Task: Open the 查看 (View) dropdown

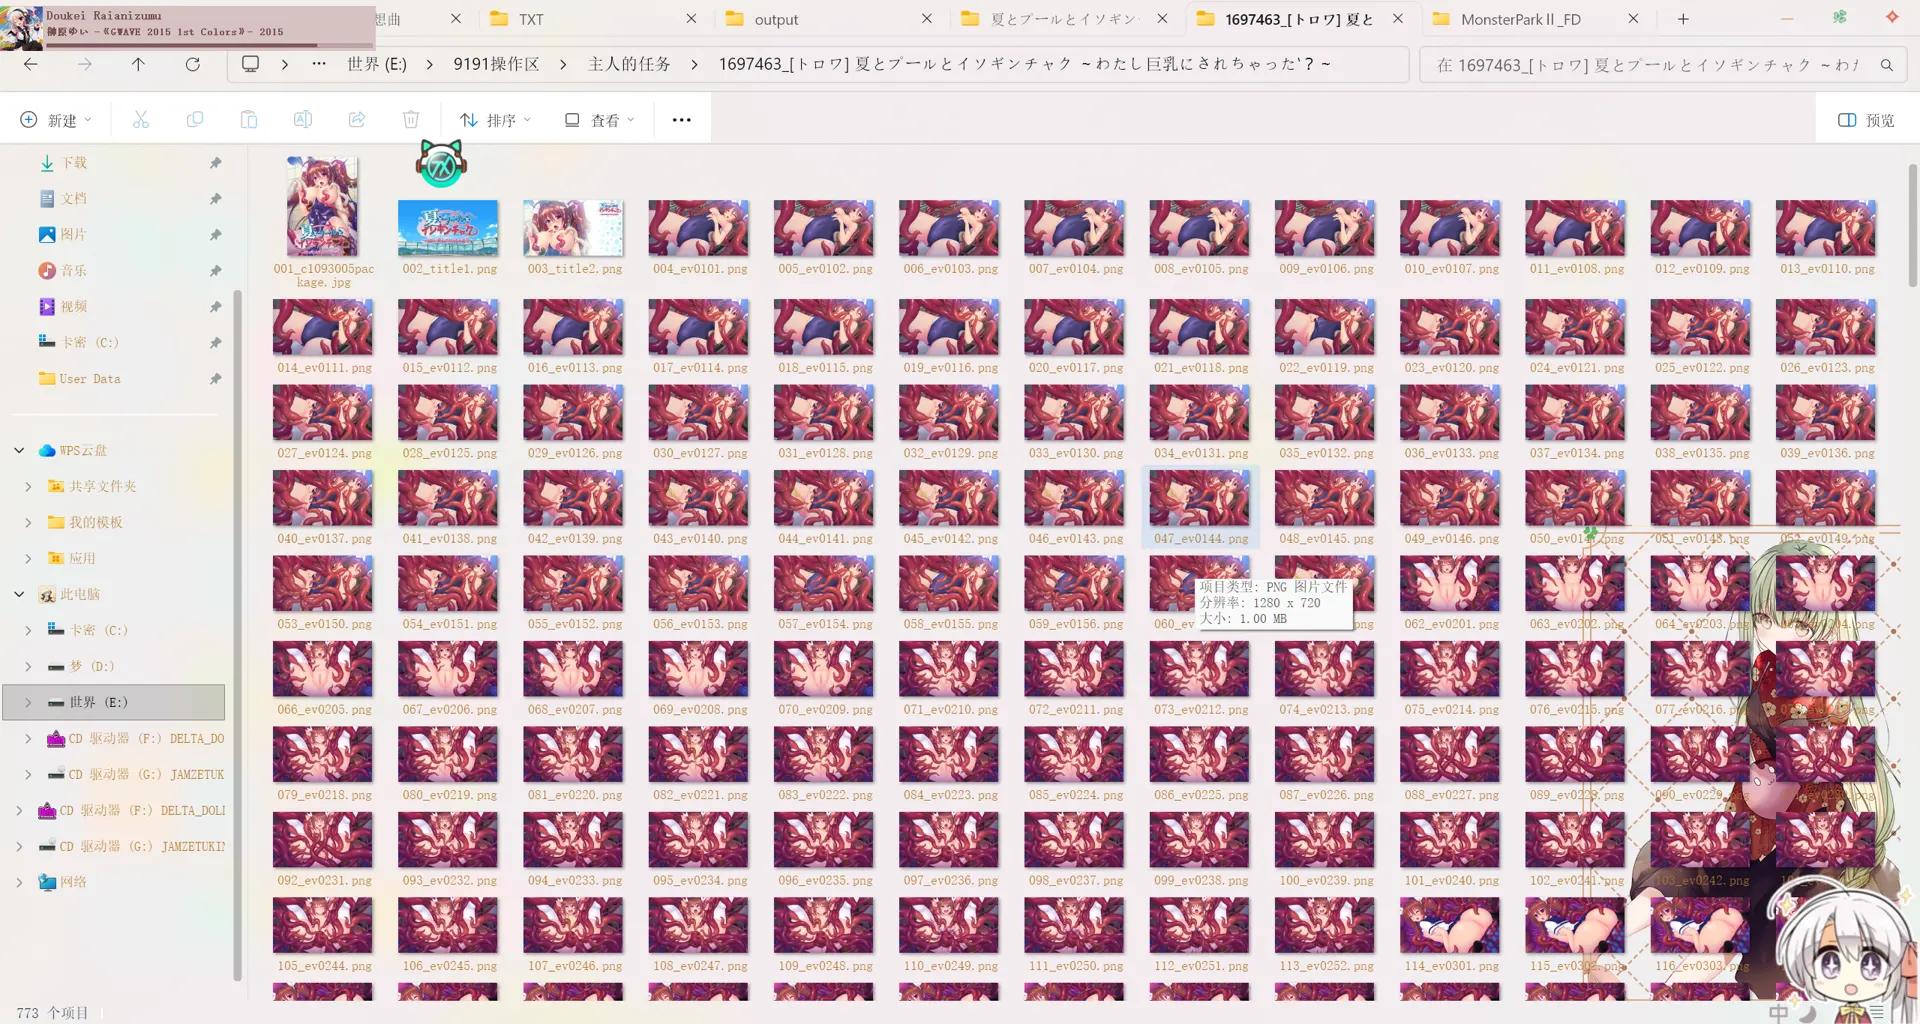Action: pos(599,120)
